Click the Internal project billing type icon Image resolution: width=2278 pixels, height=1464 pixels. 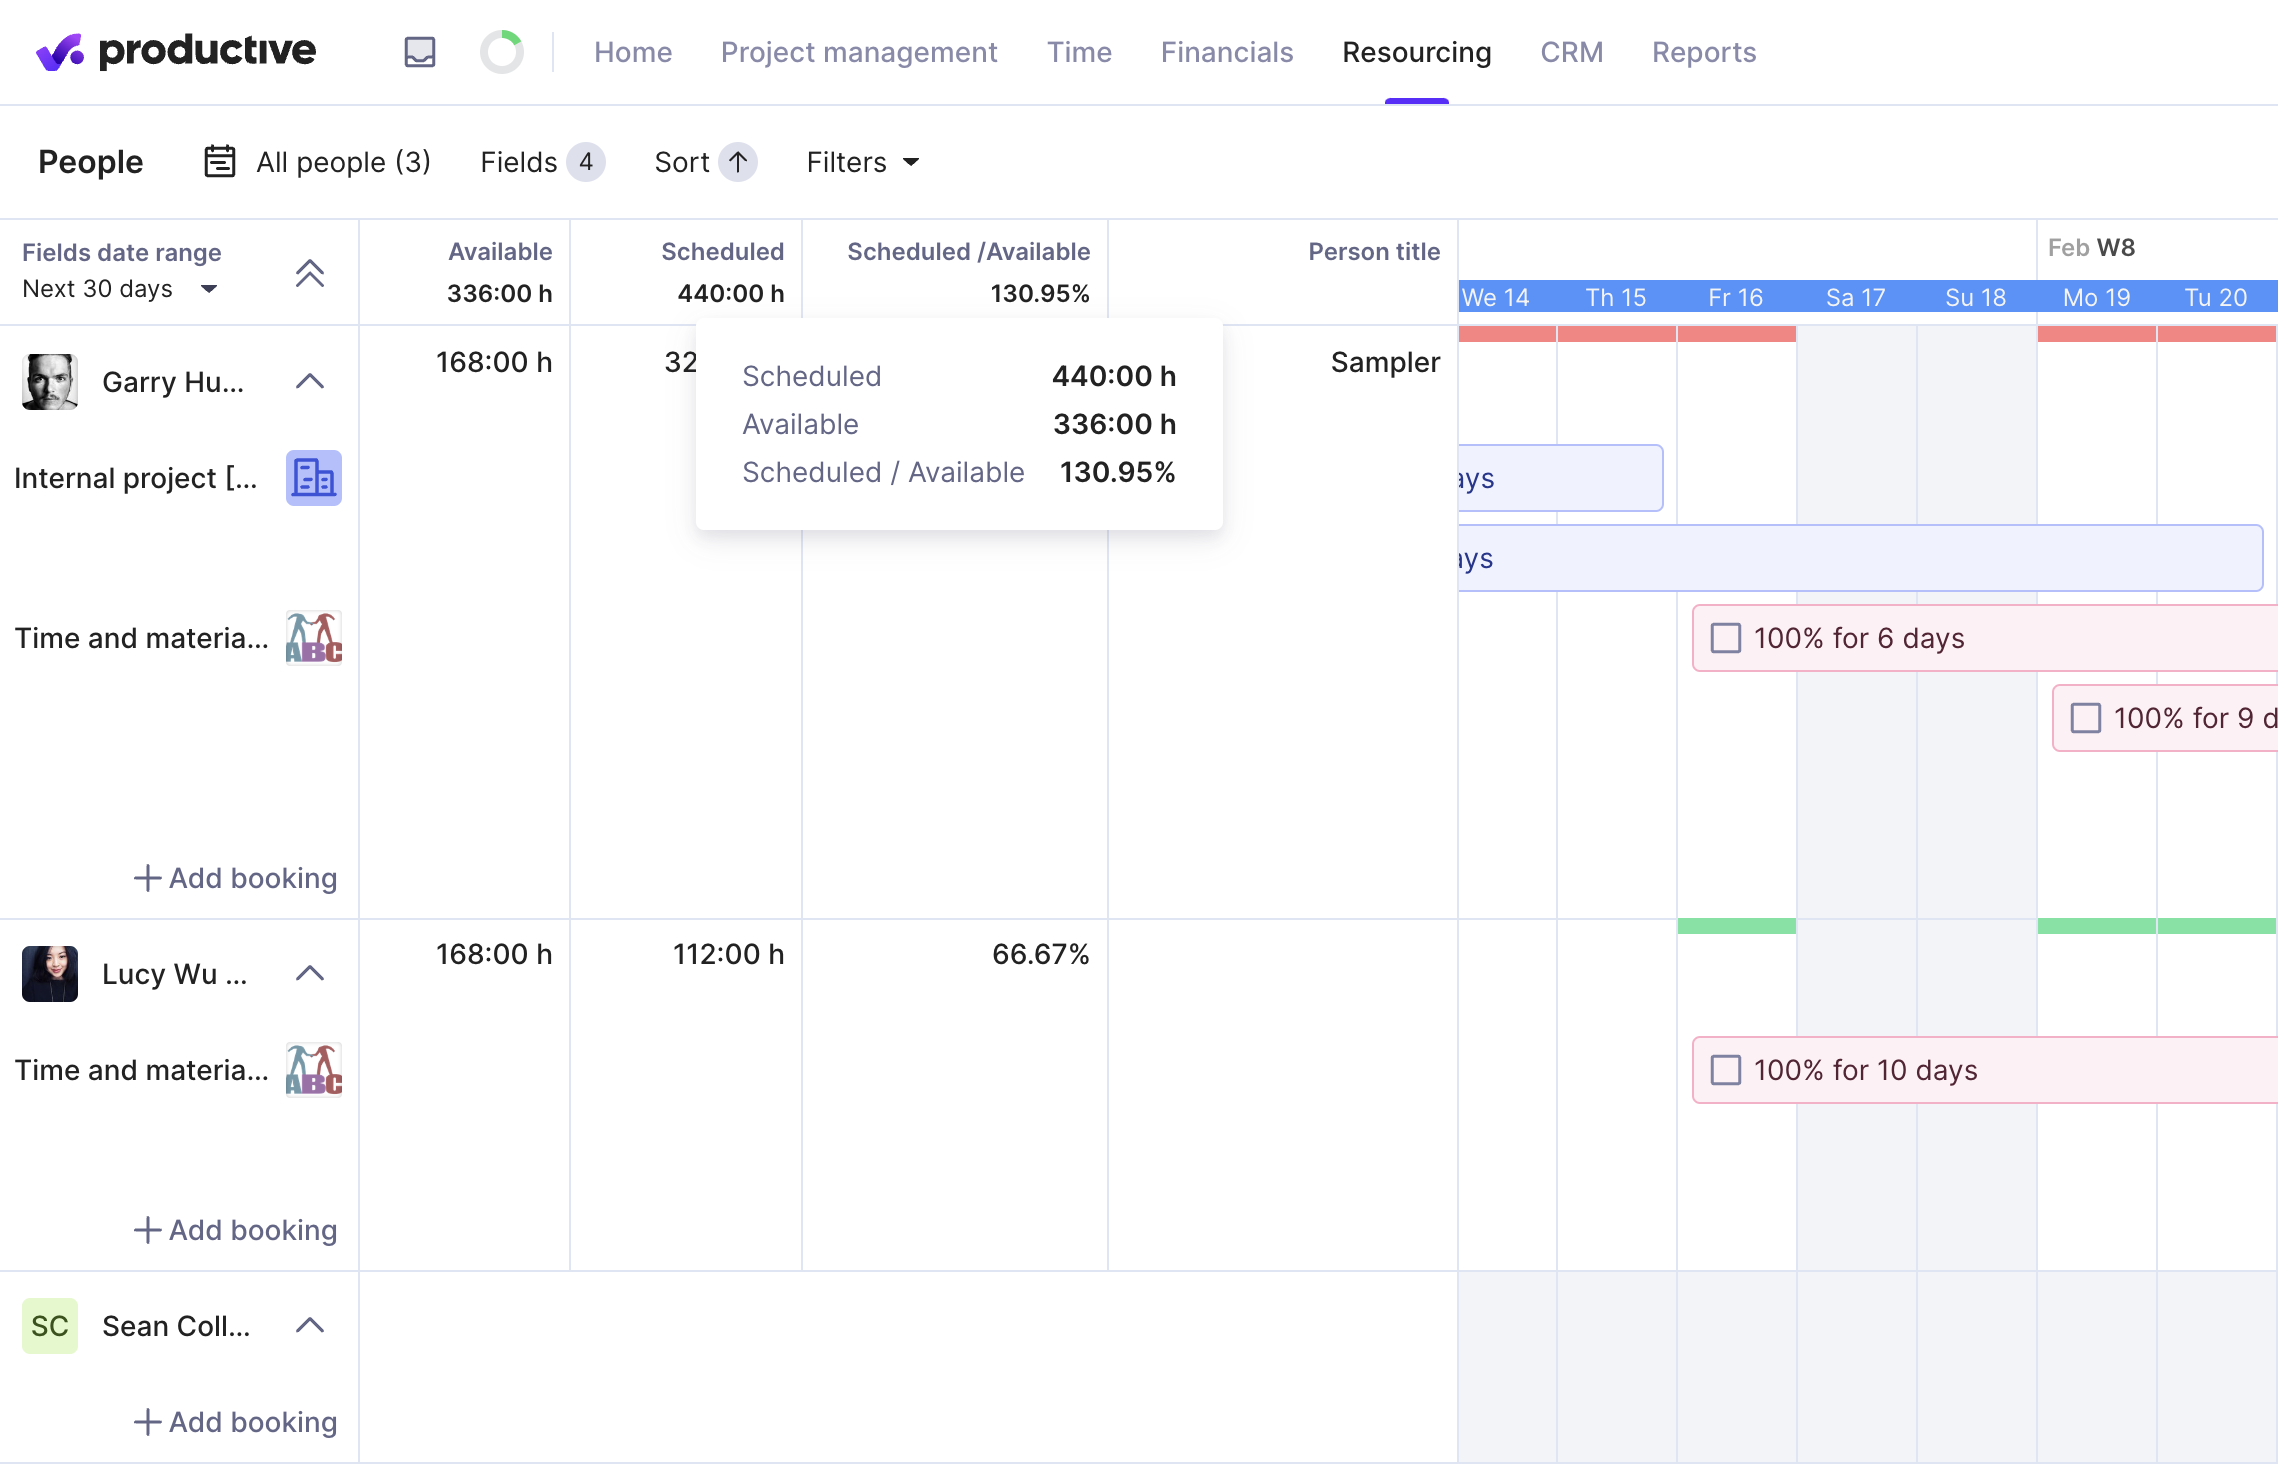point(310,478)
